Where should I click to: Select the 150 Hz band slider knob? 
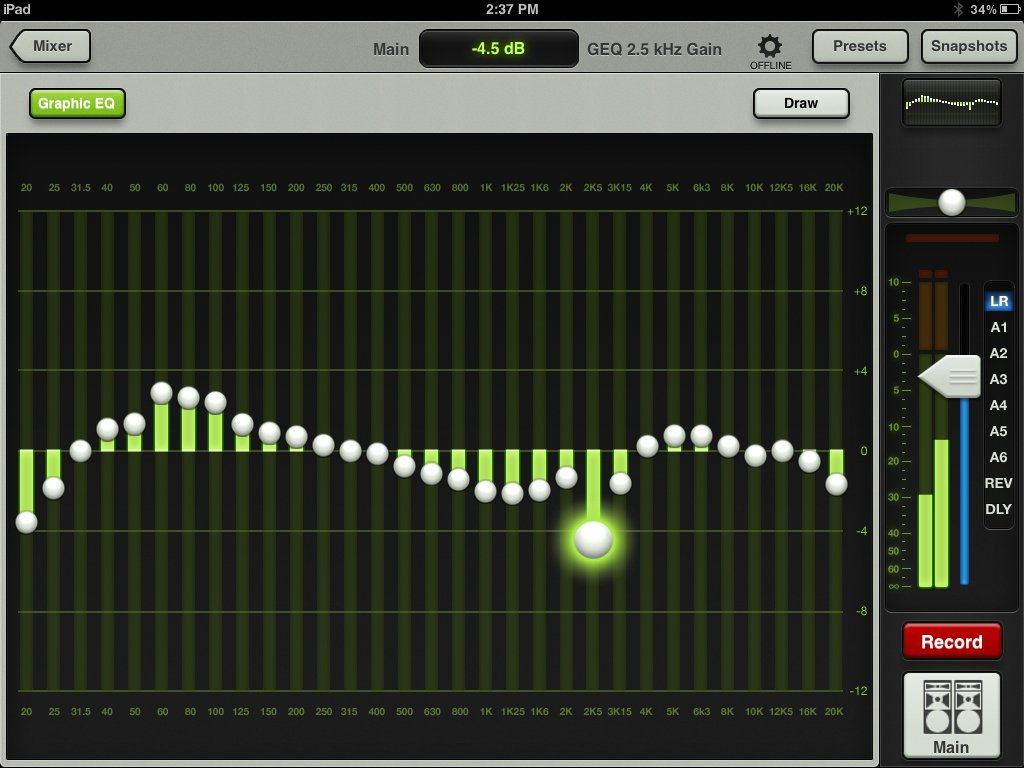[270, 433]
